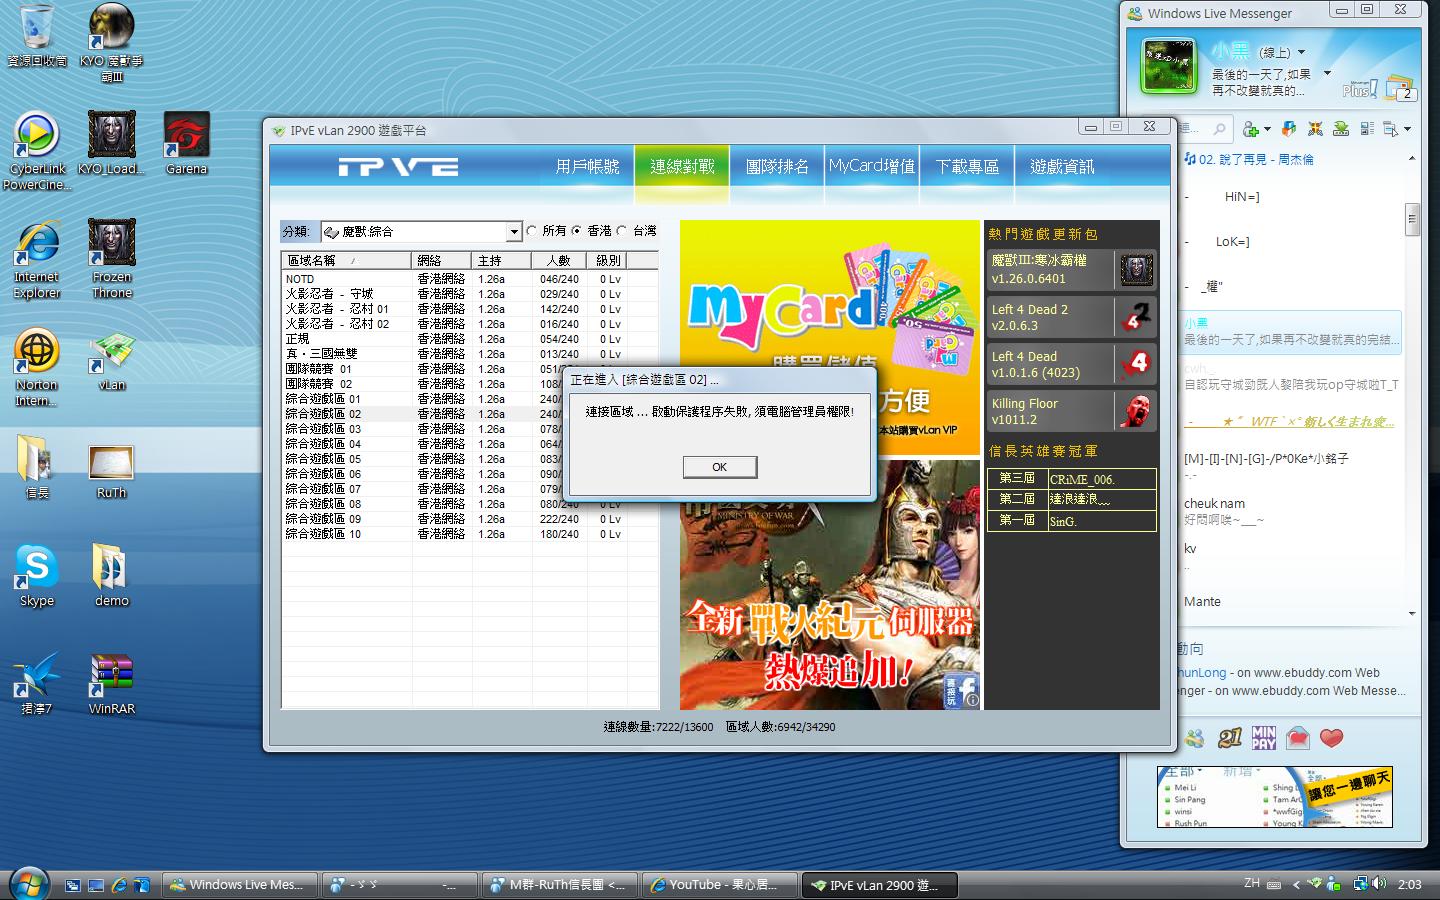Click the volume speaker icon in system tray

(1379, 884)
